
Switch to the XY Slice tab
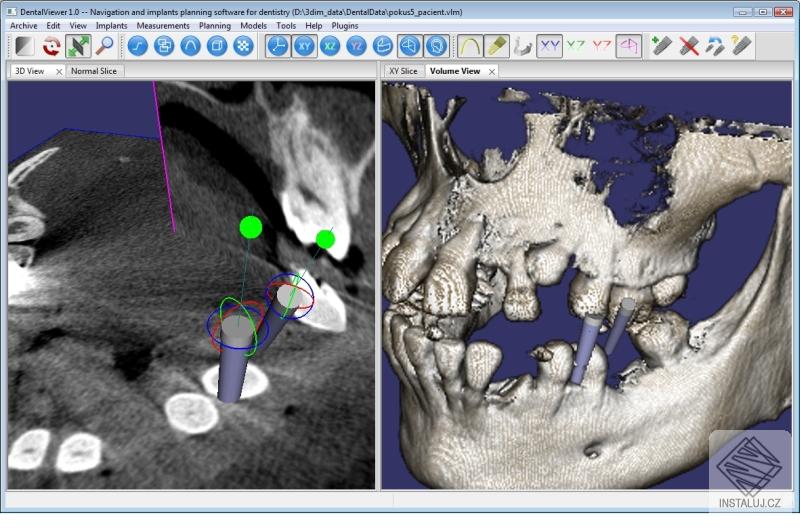coord(403,71)
